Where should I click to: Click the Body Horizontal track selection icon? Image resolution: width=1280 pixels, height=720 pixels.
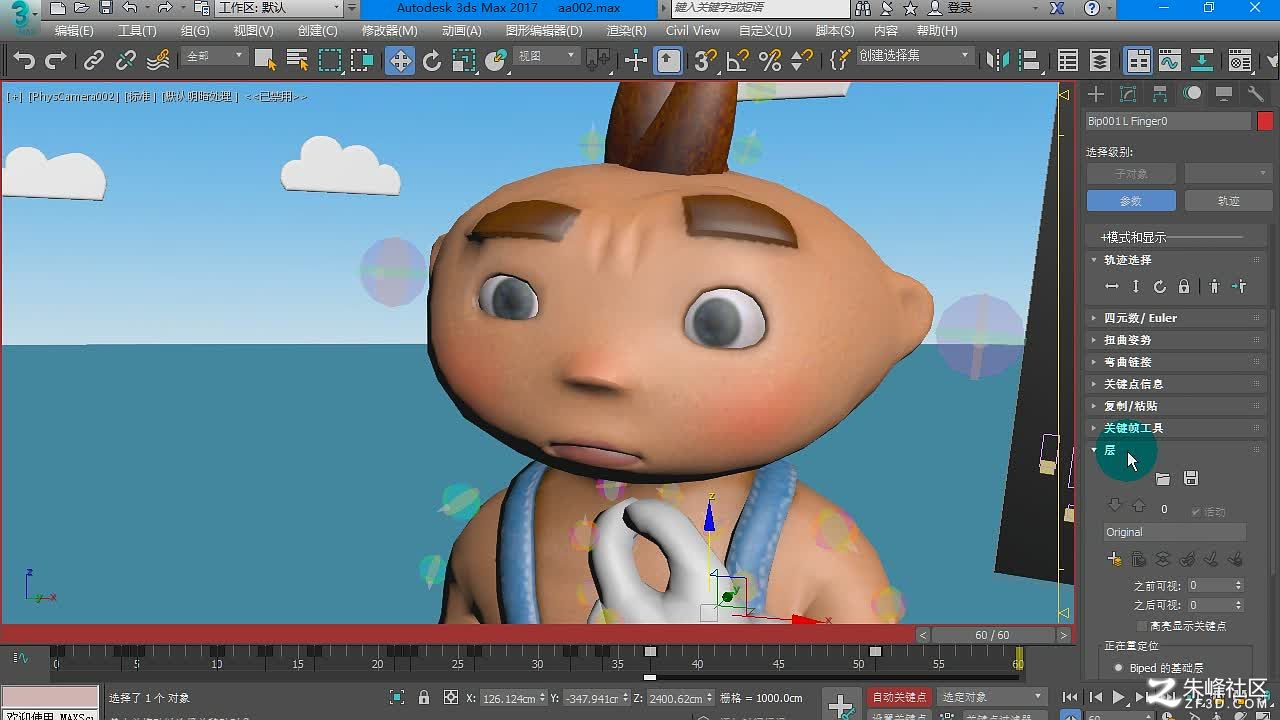tap(1112, 287)
